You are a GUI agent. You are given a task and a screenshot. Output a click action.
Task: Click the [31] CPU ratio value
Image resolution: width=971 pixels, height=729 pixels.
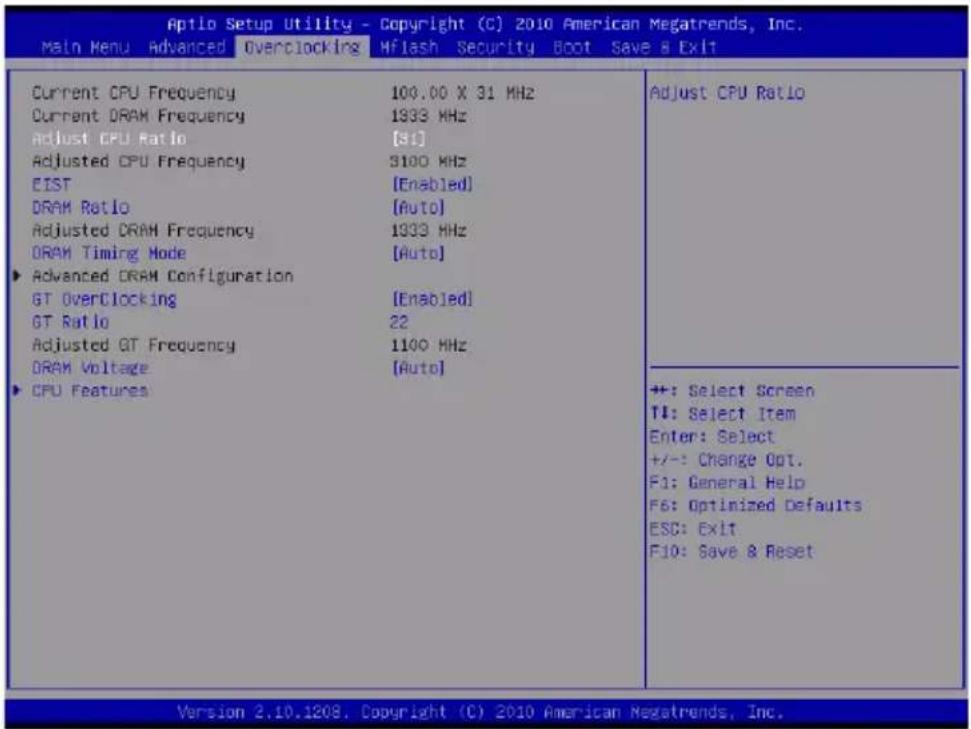coord(408,138)
